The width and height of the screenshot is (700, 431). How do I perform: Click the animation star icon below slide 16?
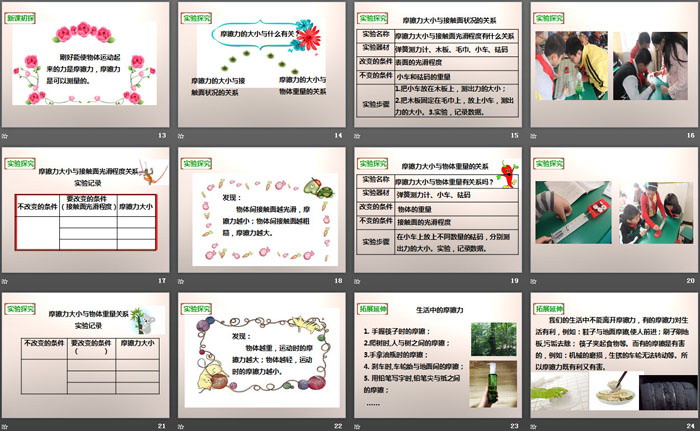(533, 136)
